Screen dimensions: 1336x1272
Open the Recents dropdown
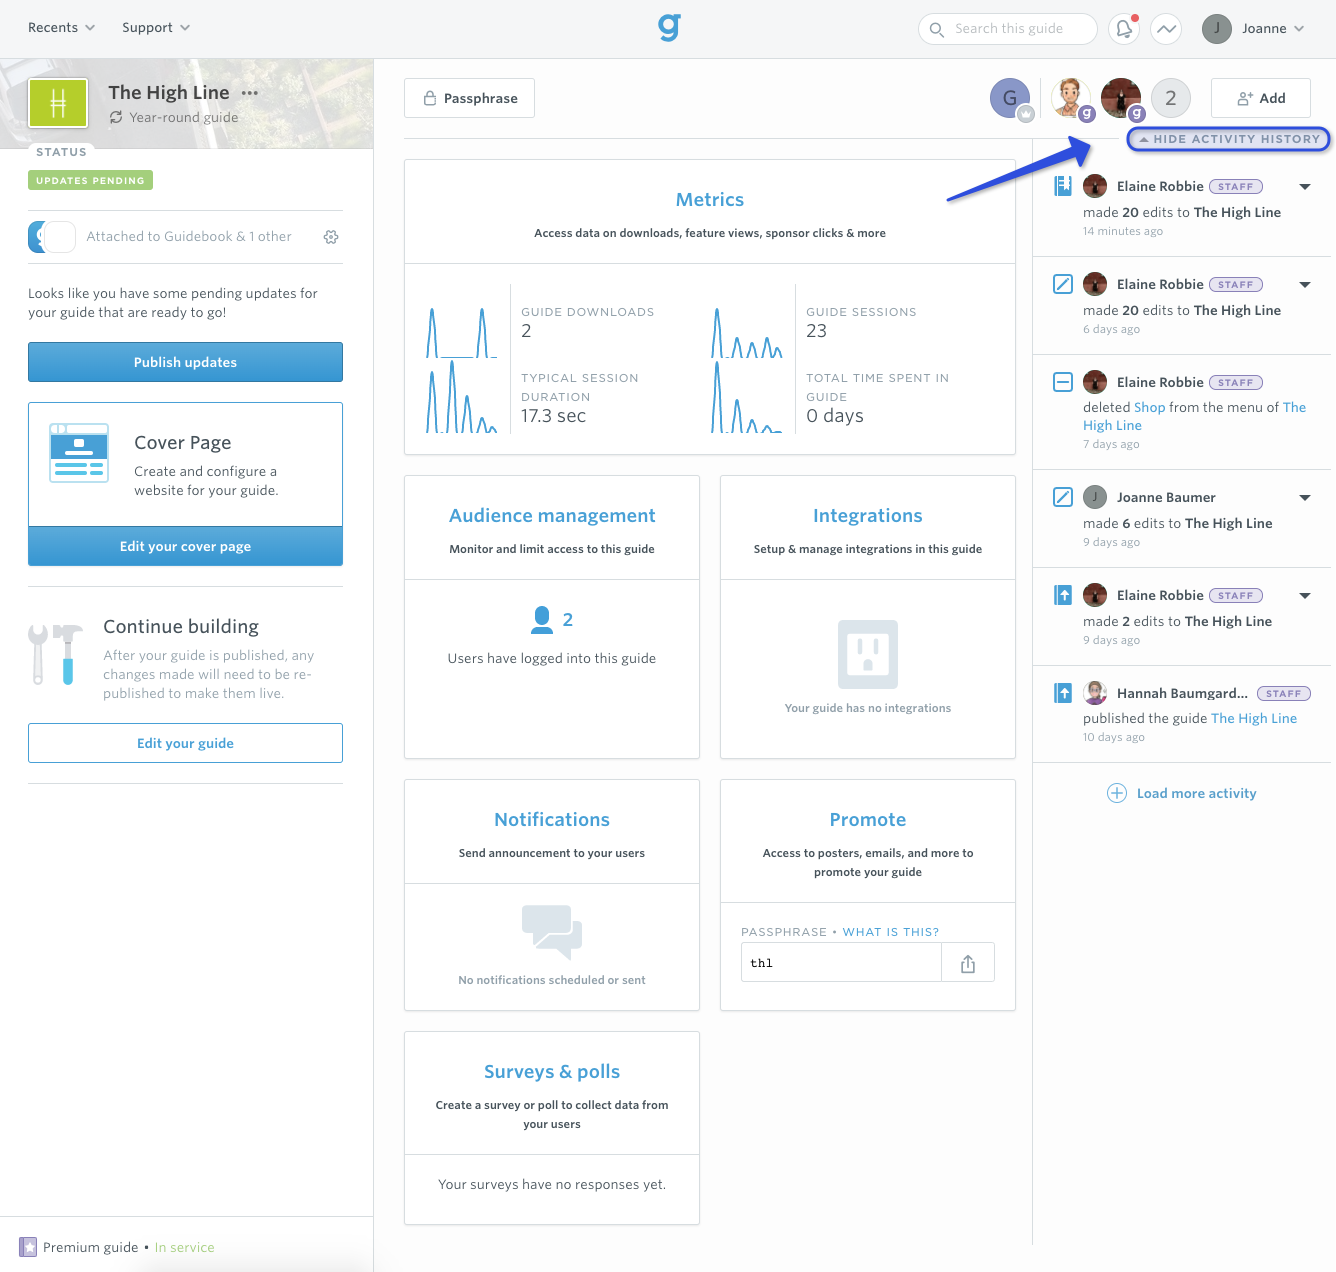click(x=61, y=28)
